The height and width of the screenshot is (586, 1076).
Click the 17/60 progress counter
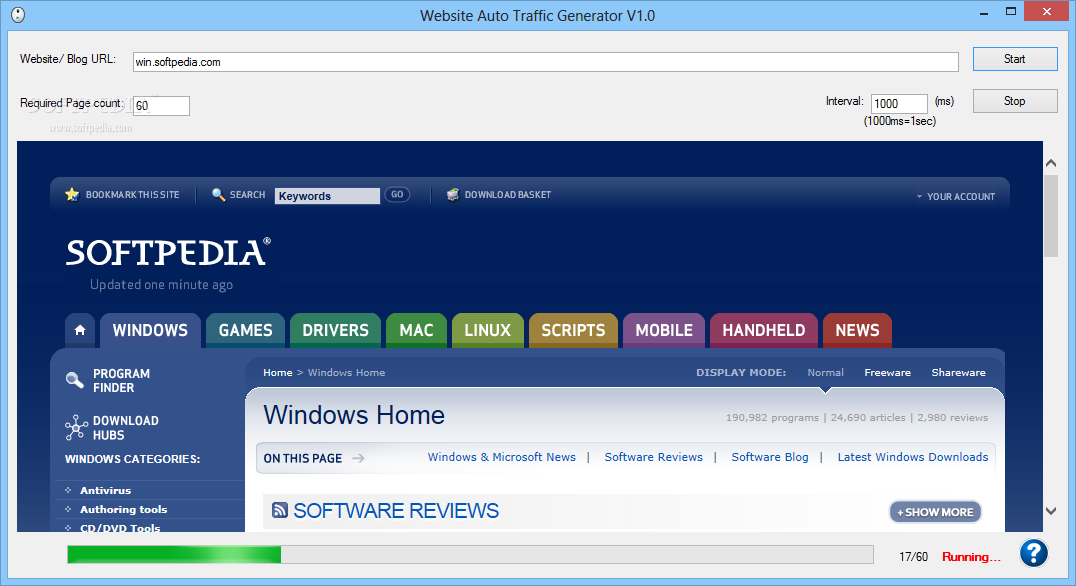[x=913, y=556]
